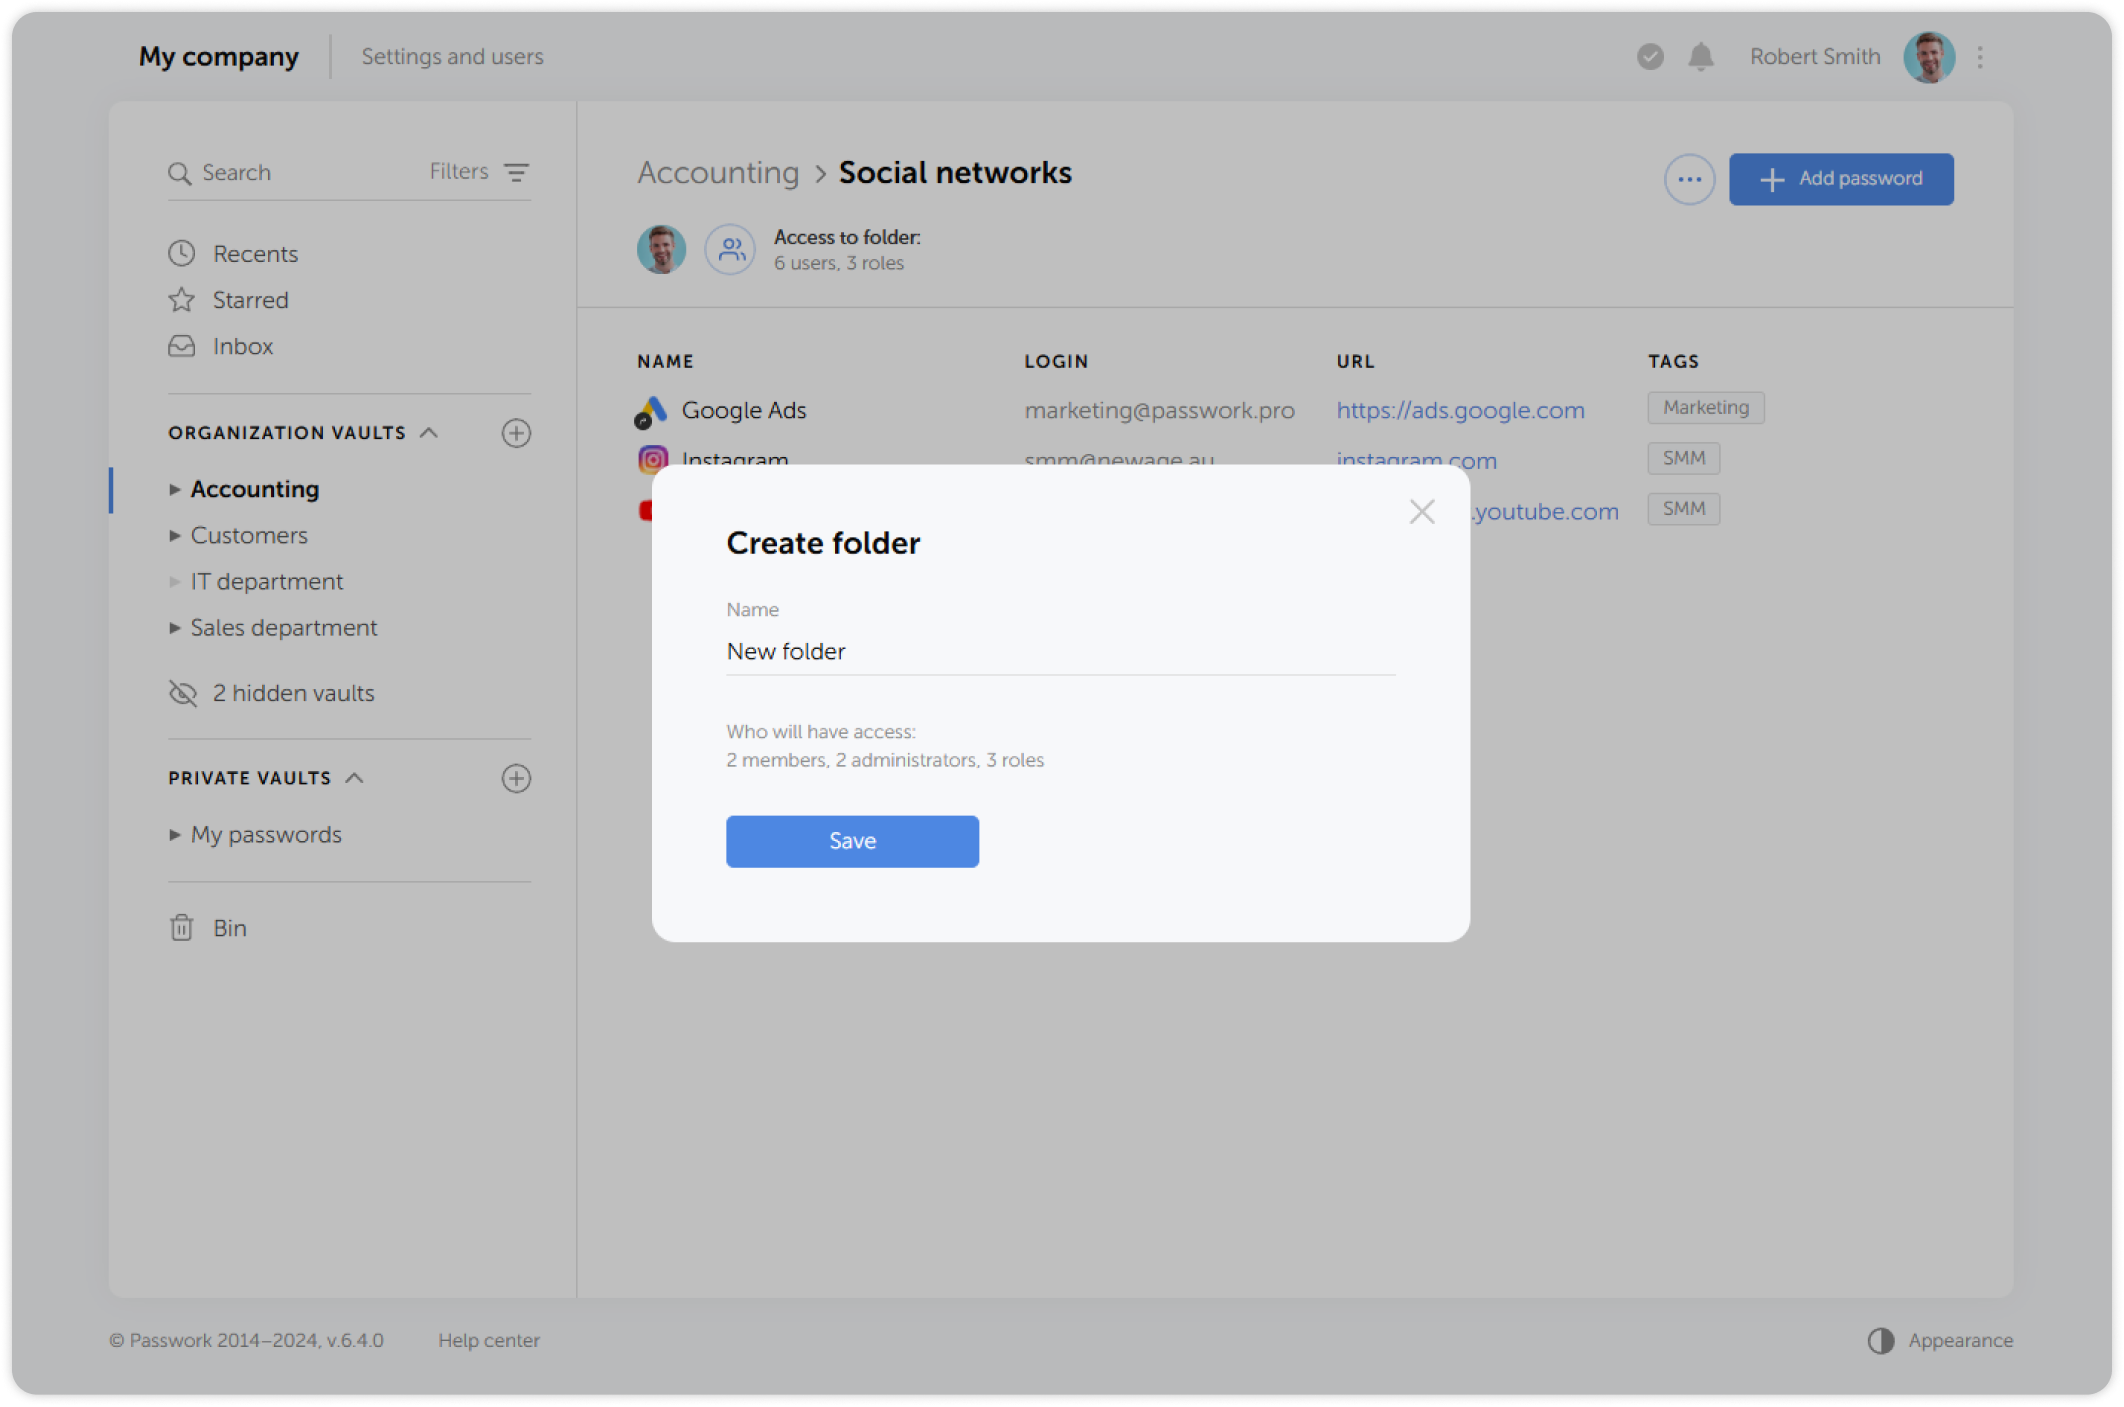Open the three-dot menu beside the avatar

(x=1979, y=57)
